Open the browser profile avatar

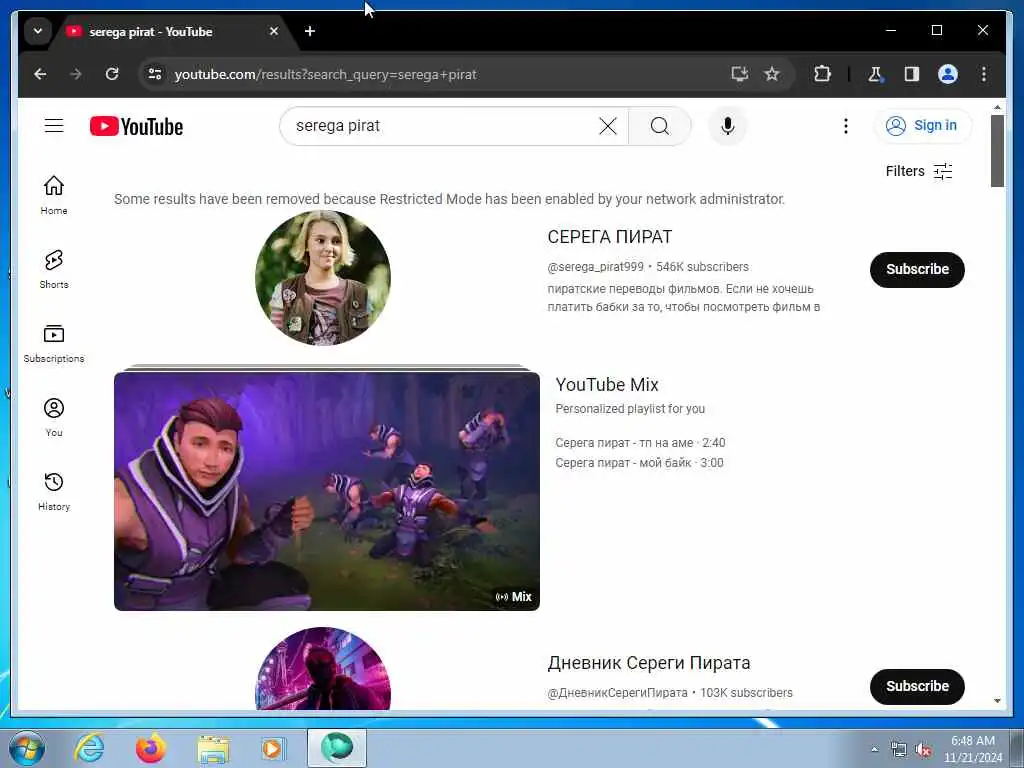click(948, 74)
